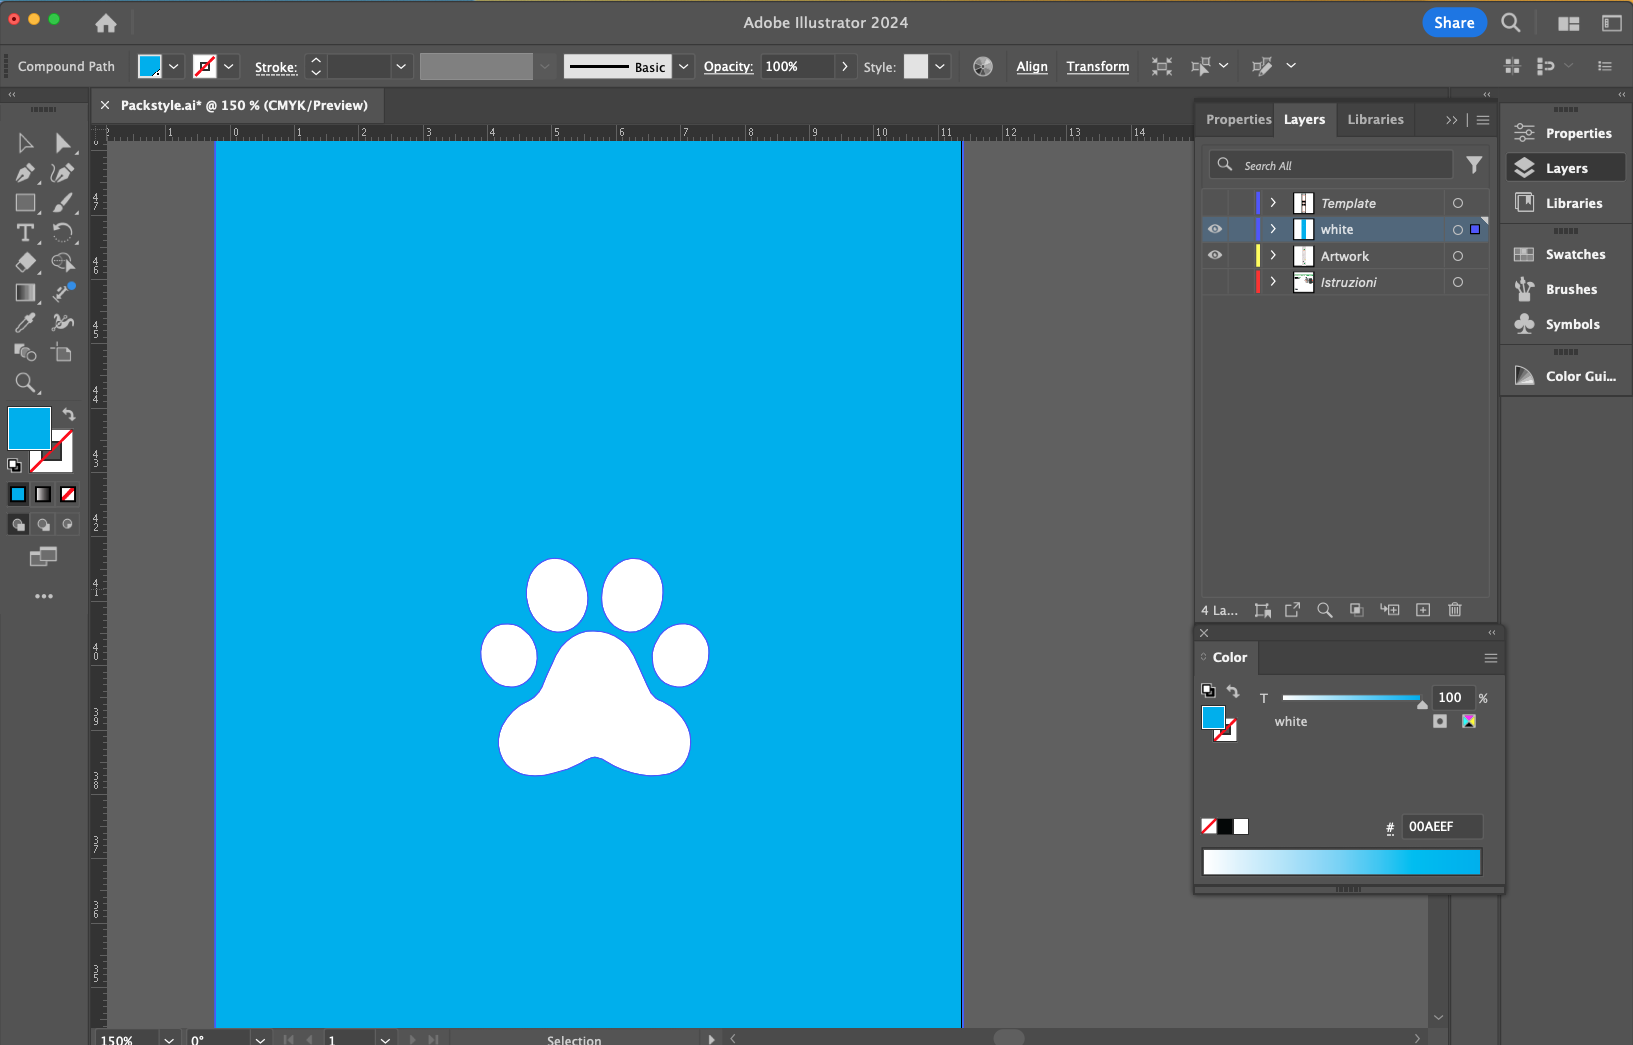
Task: Hide the Artwork layer
Action: (x=1215, y=256)
